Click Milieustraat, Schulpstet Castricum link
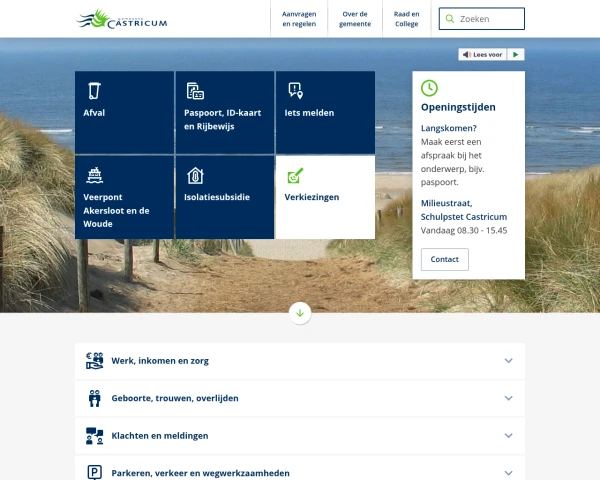The image size is (600, 480). point(464,210)
